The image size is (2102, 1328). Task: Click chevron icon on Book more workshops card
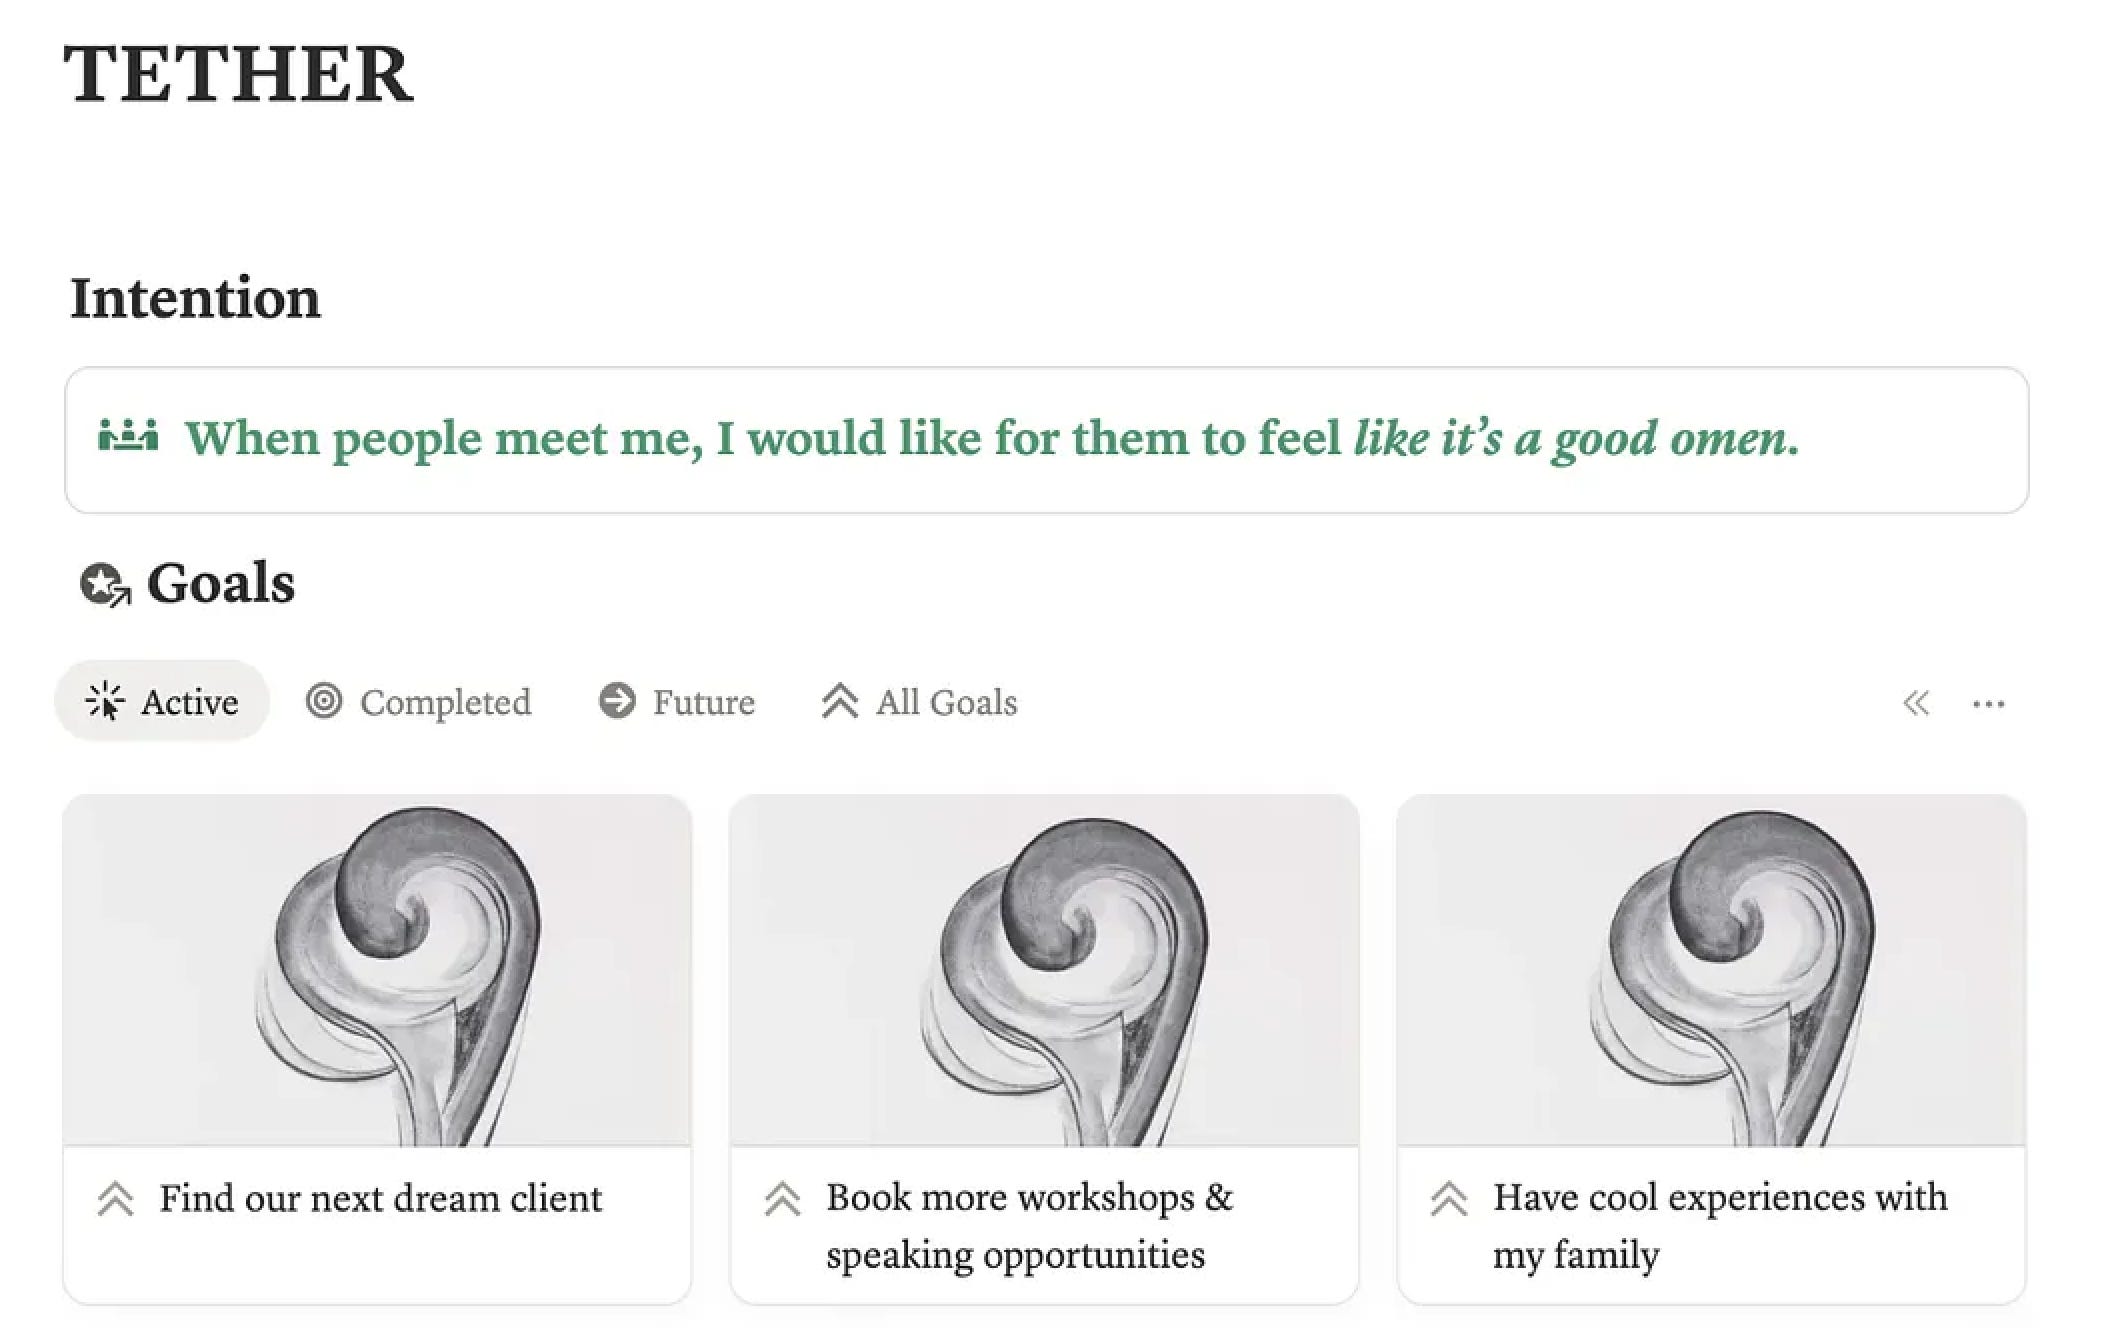(x=782, y=1198)
